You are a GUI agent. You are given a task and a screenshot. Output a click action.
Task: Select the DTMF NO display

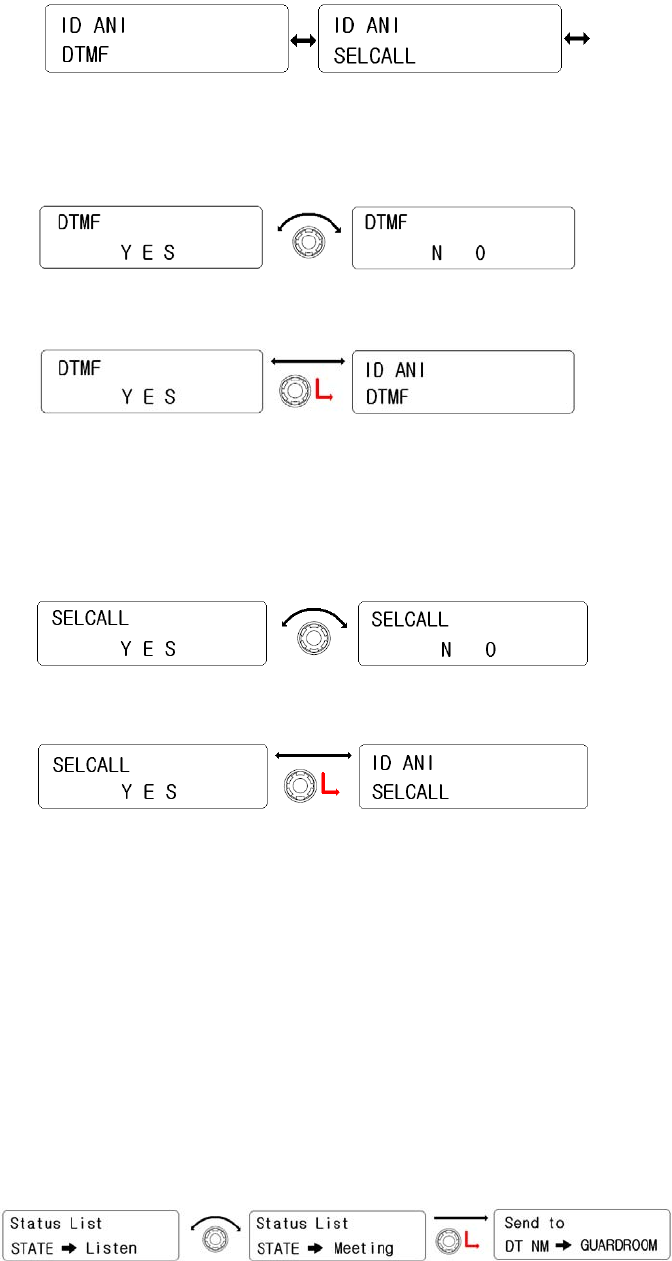463,237
